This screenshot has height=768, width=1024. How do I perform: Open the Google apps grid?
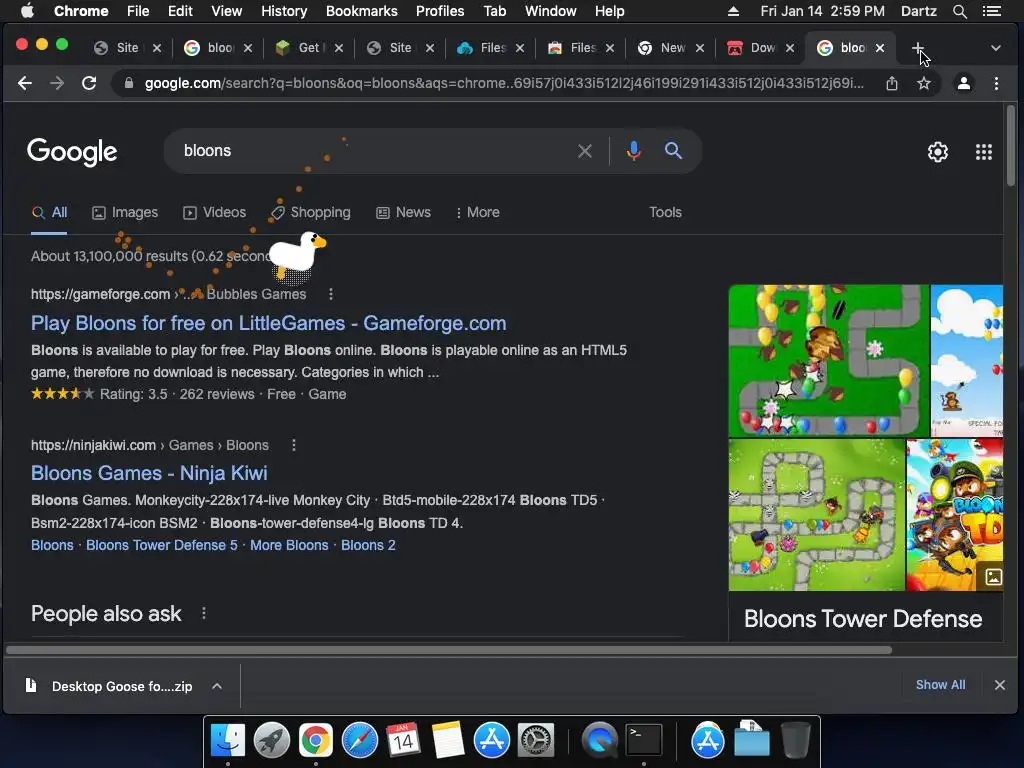coord(984,152)
